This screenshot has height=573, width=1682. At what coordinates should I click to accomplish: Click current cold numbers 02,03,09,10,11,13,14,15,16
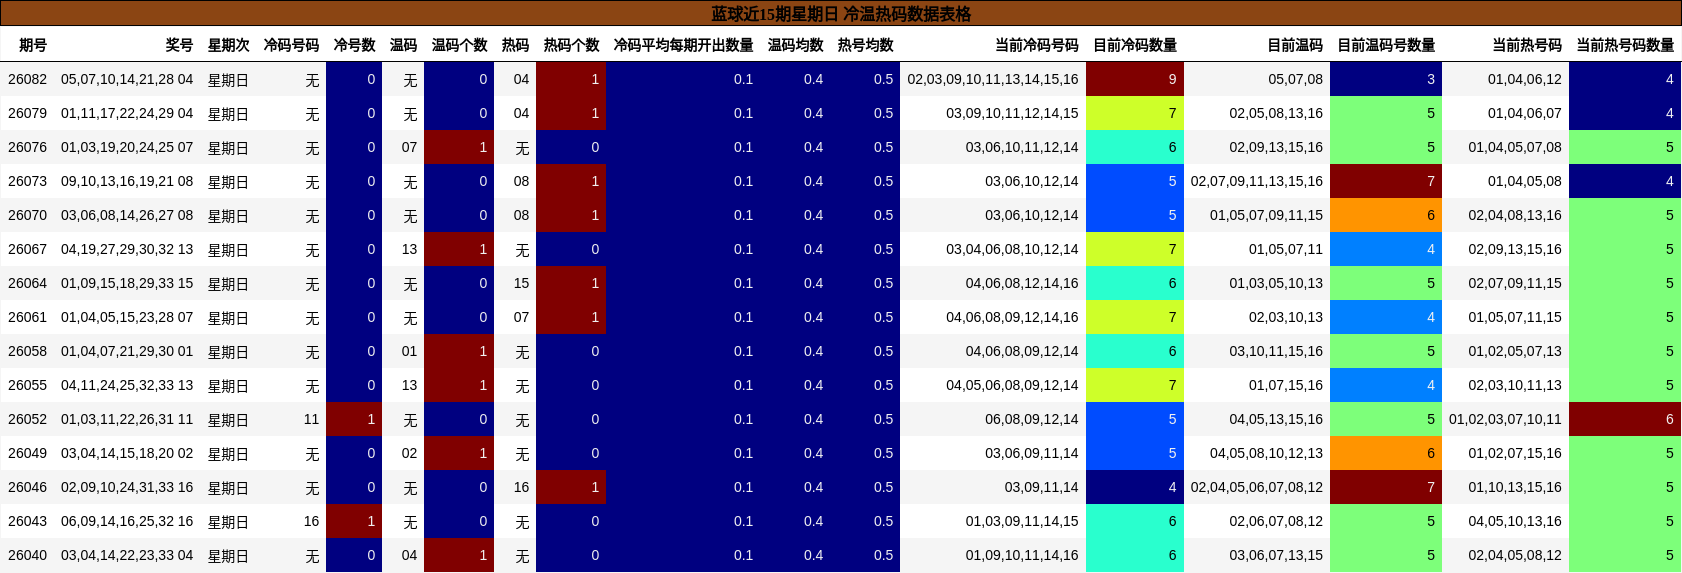(993, 79)
